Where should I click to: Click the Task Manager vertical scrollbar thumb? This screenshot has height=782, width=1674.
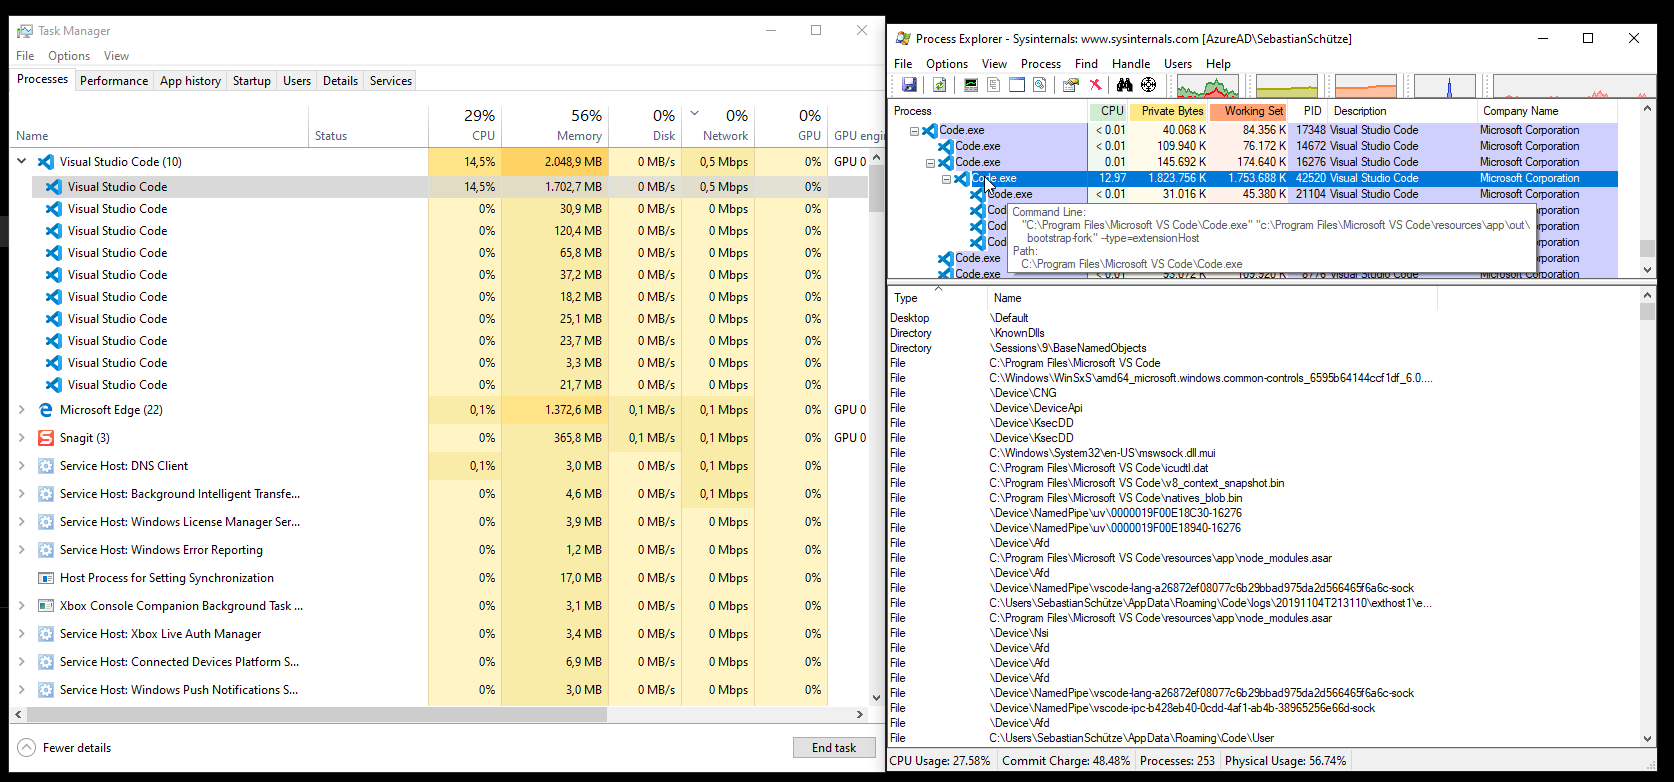click(x=876, y=188)
